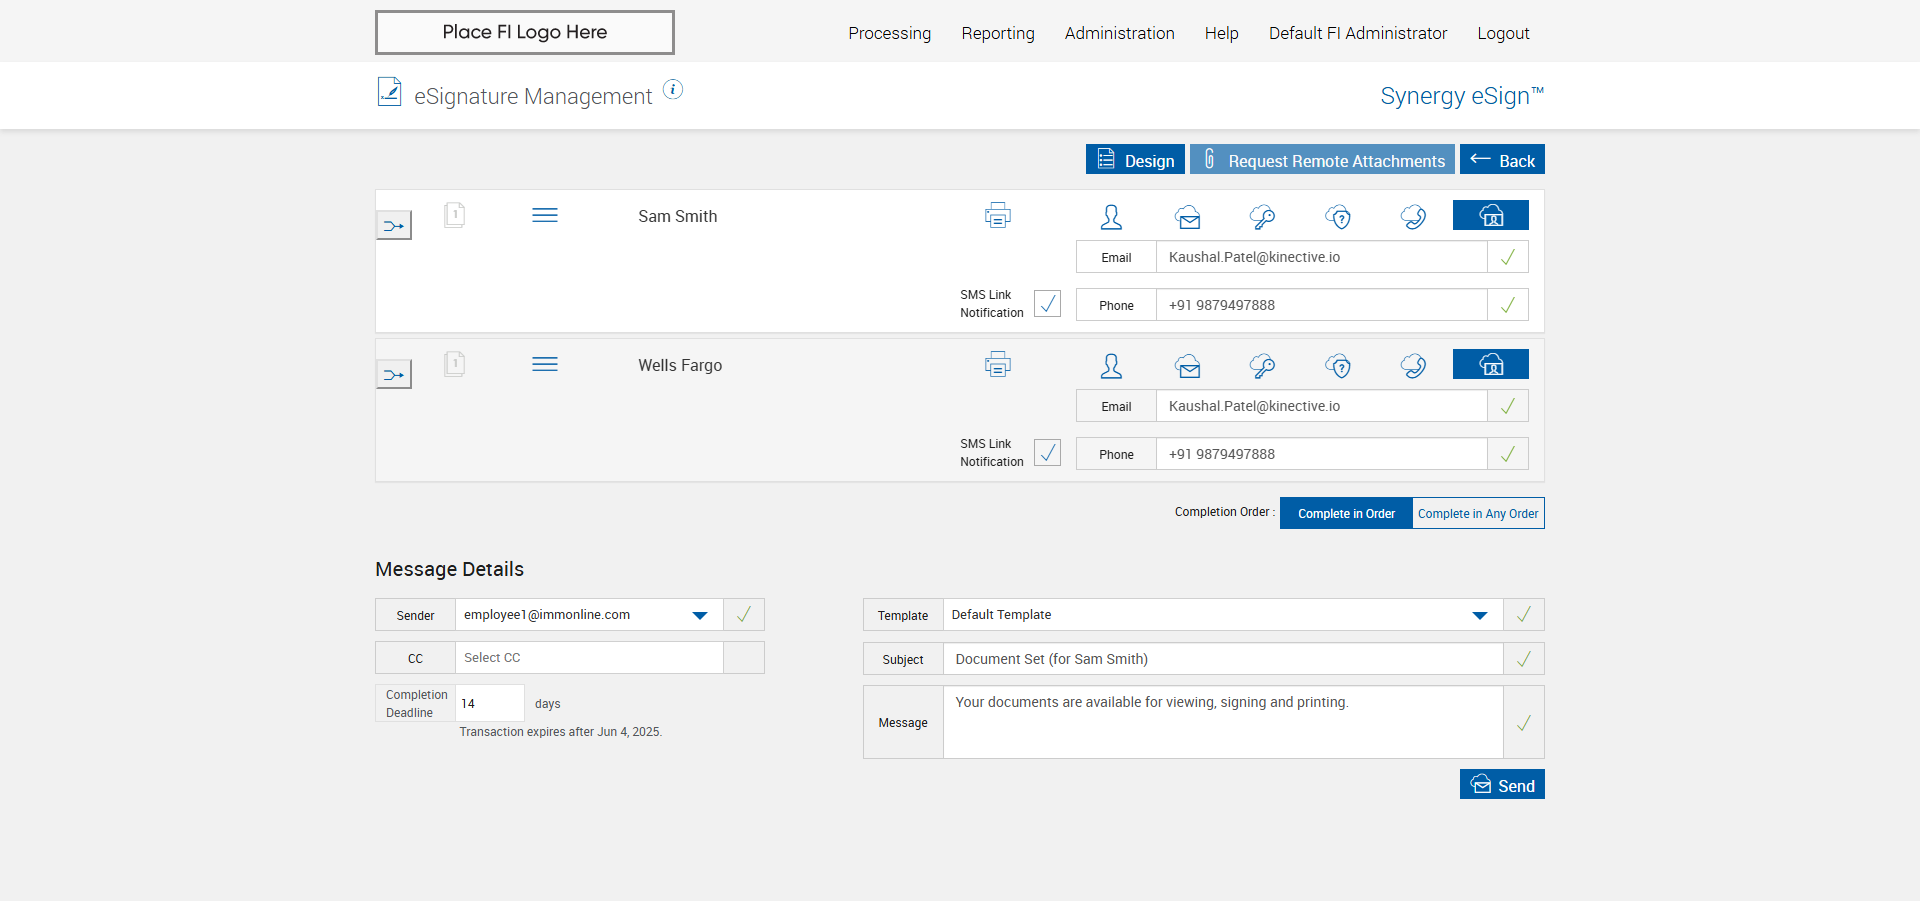Click the Subject input field
Screen dimensions: 1920x901
tap(1223, 659)
